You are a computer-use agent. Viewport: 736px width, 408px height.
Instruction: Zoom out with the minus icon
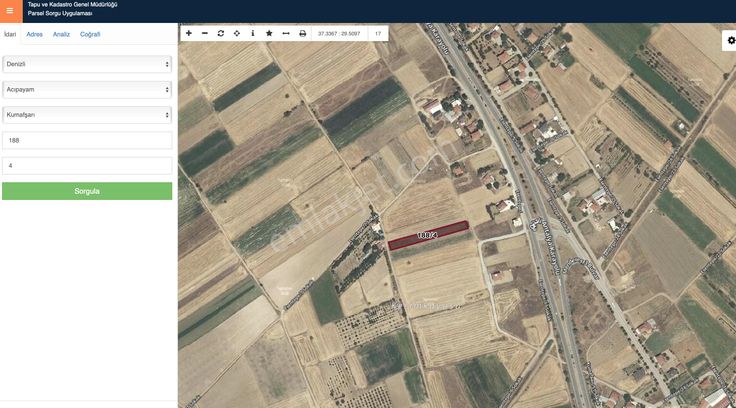(205, 33)
